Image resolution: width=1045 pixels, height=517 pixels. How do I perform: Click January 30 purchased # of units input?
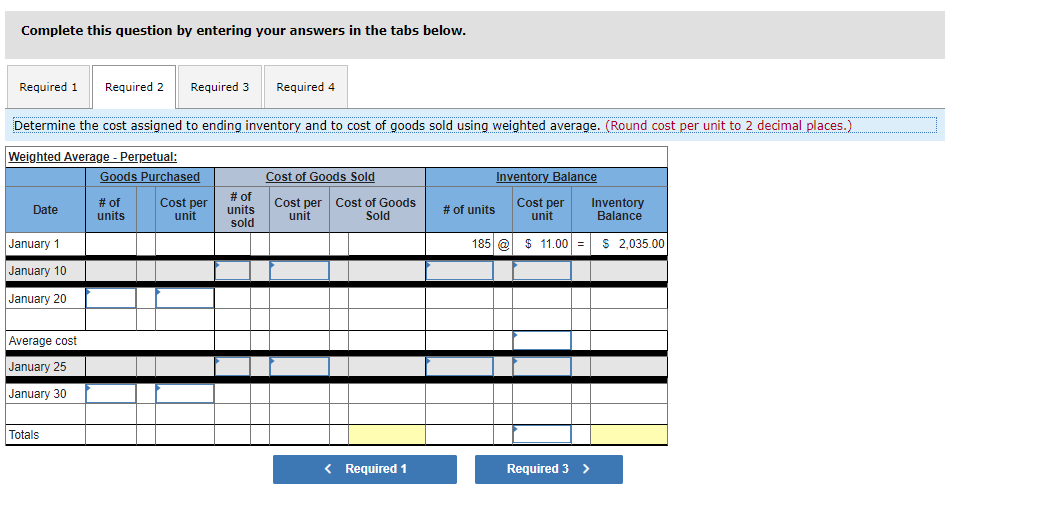(x=111, y=394)
